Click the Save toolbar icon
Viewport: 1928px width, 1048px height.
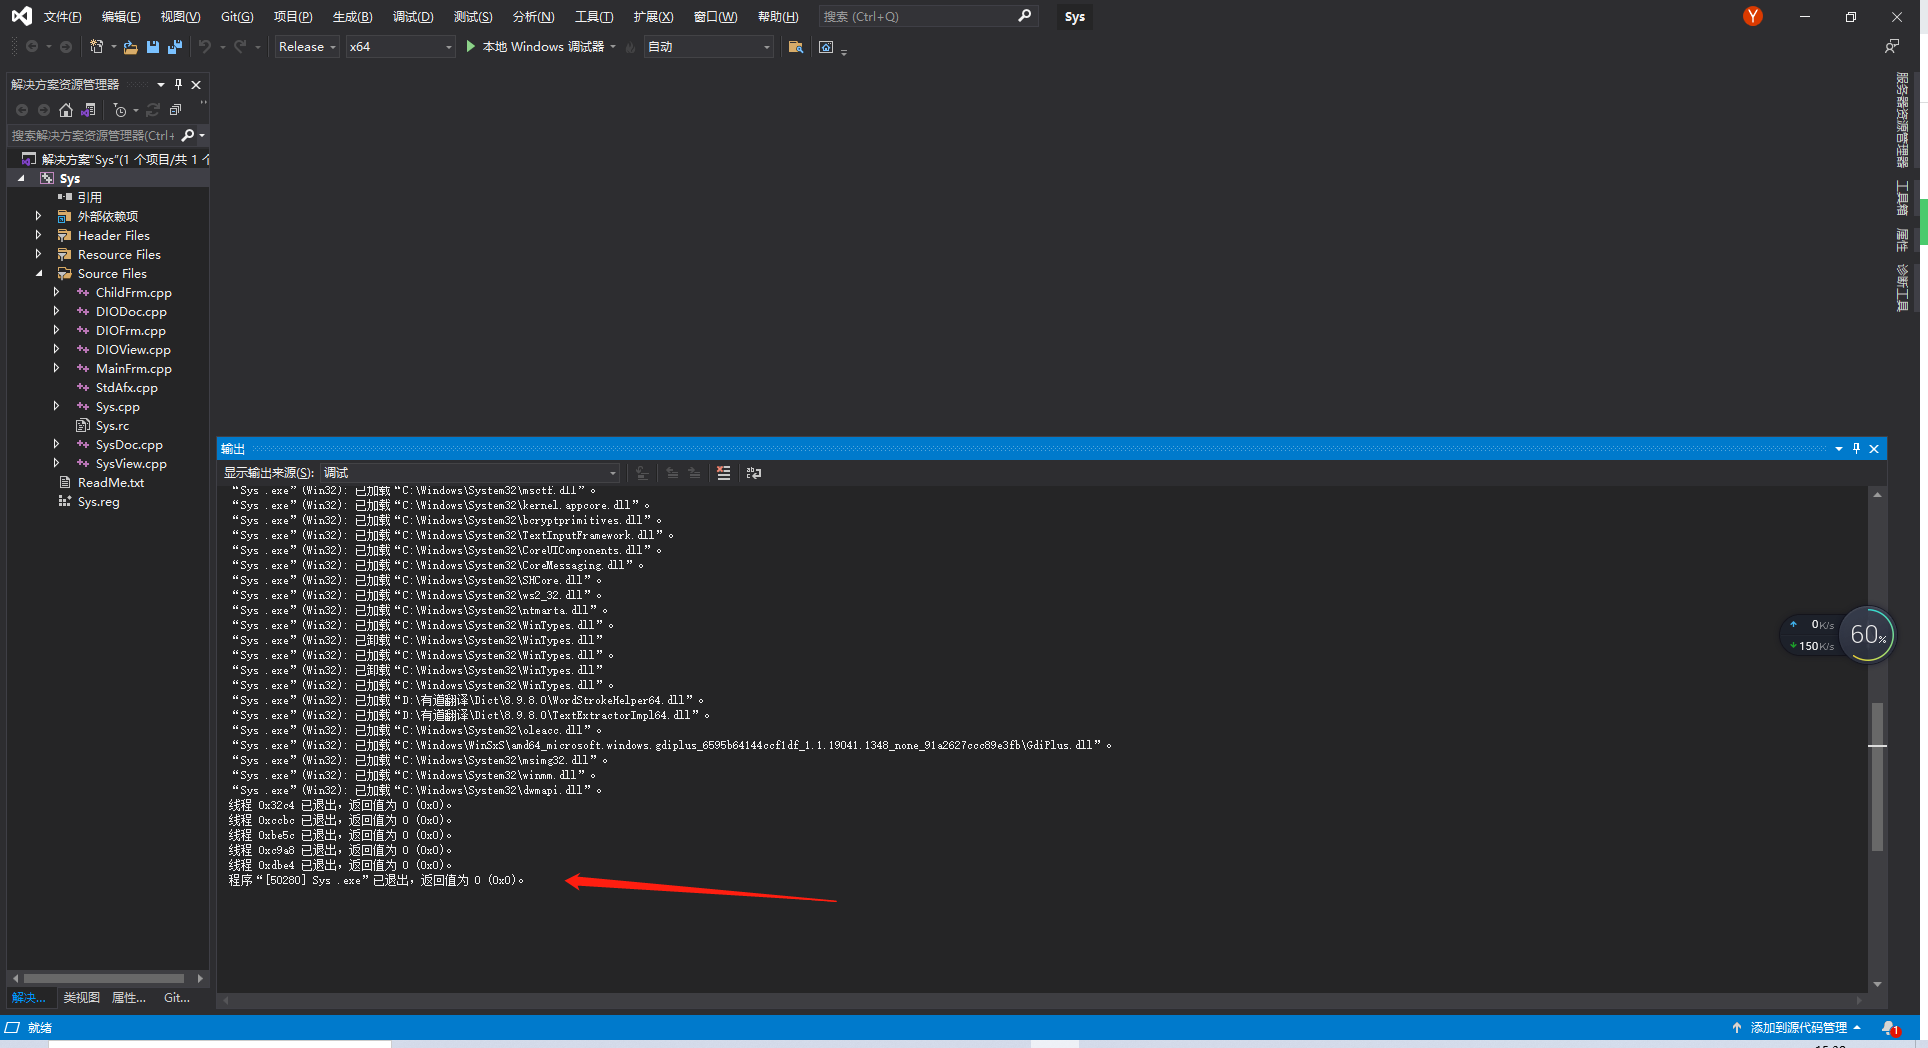click(x=151, y=46)
